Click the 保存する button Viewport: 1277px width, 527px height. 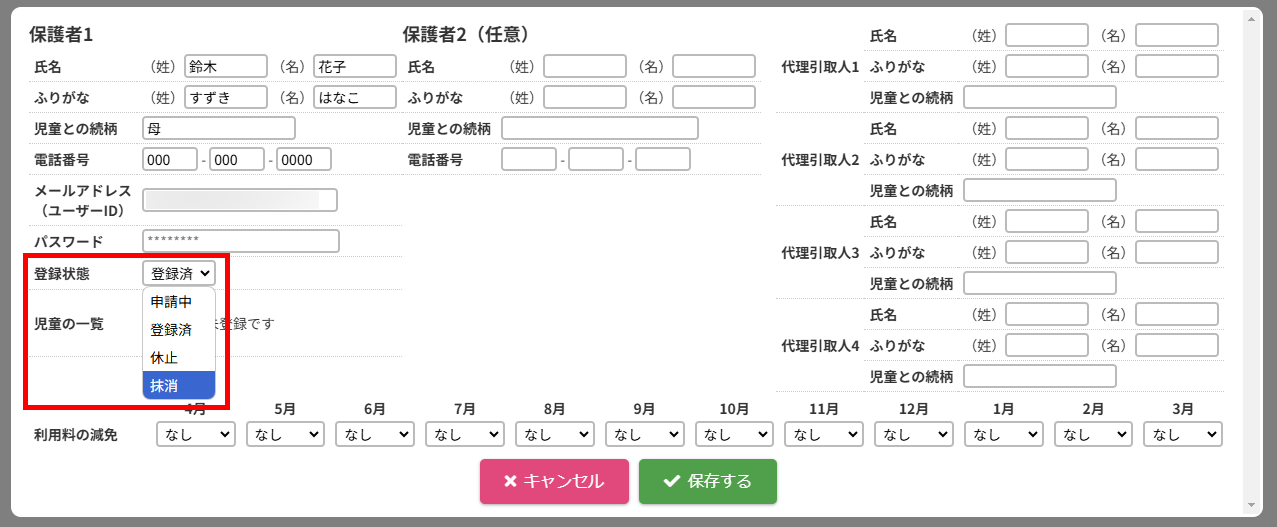(708, 481)
